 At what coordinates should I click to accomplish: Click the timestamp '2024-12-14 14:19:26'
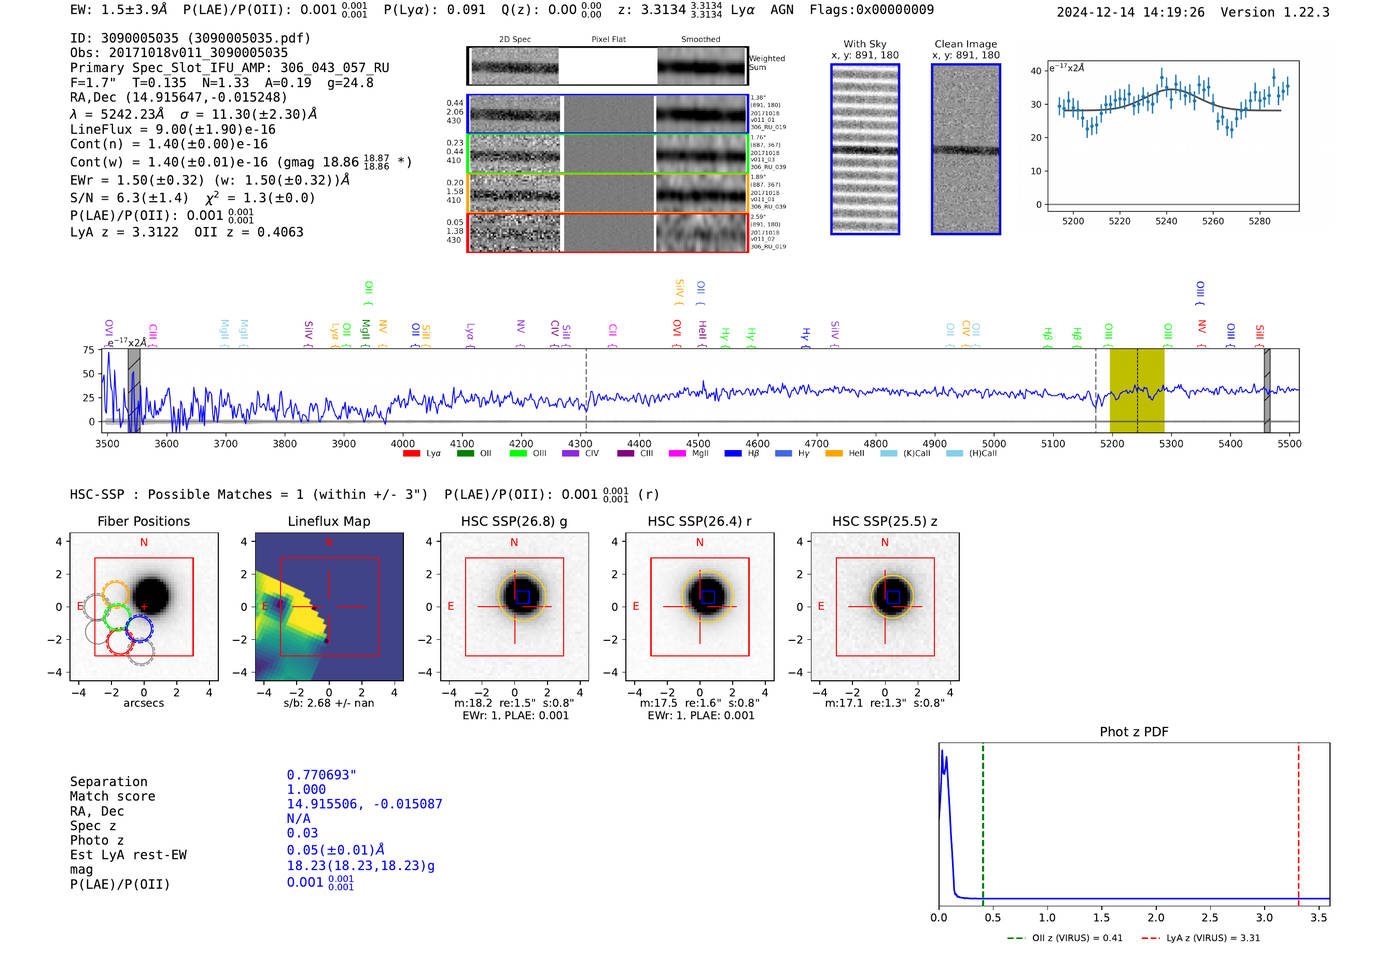pyautogui.click(x=1131, y=12)
